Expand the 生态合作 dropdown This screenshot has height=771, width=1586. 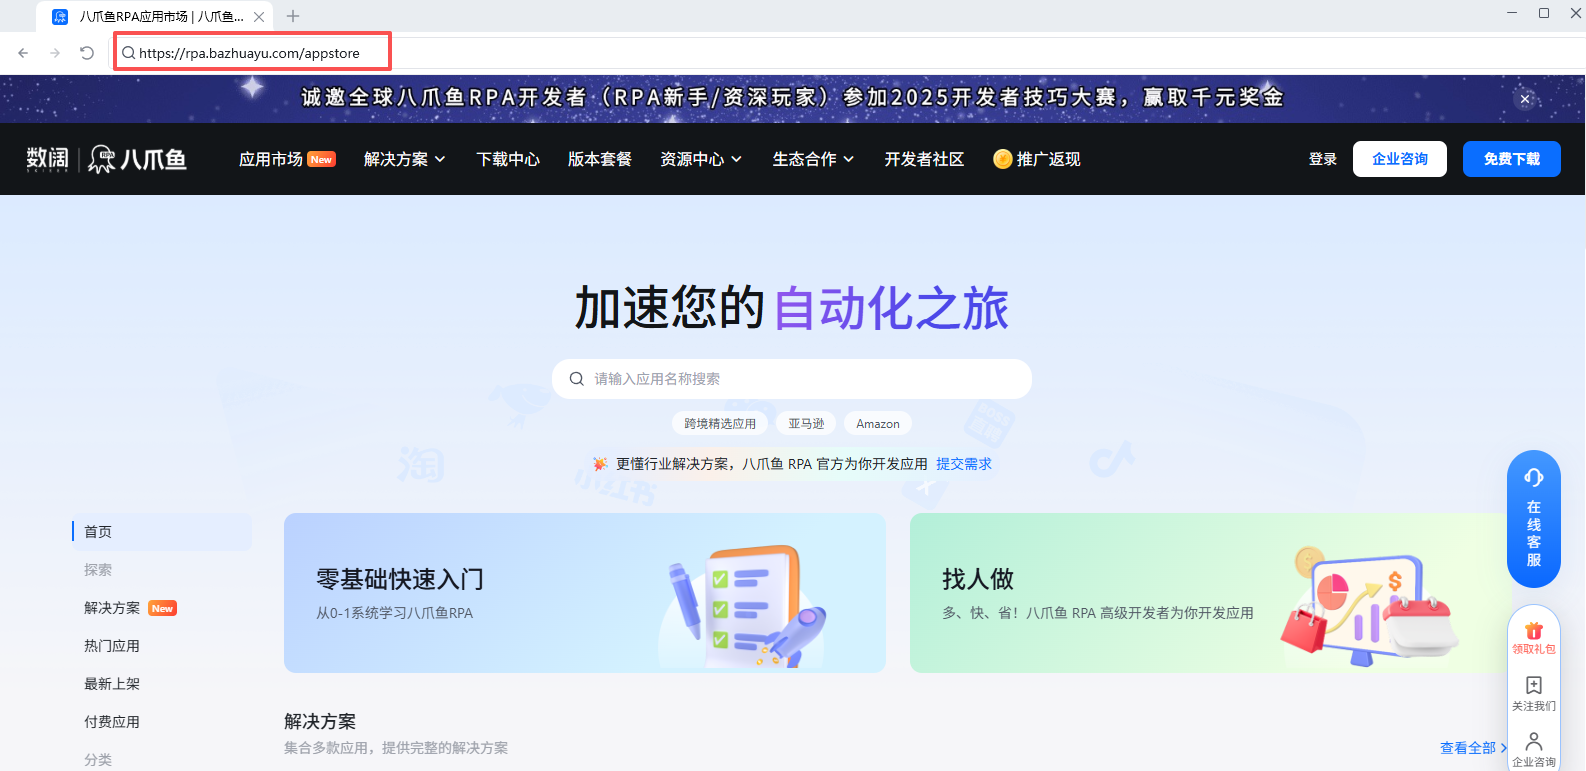click(813, 159)
